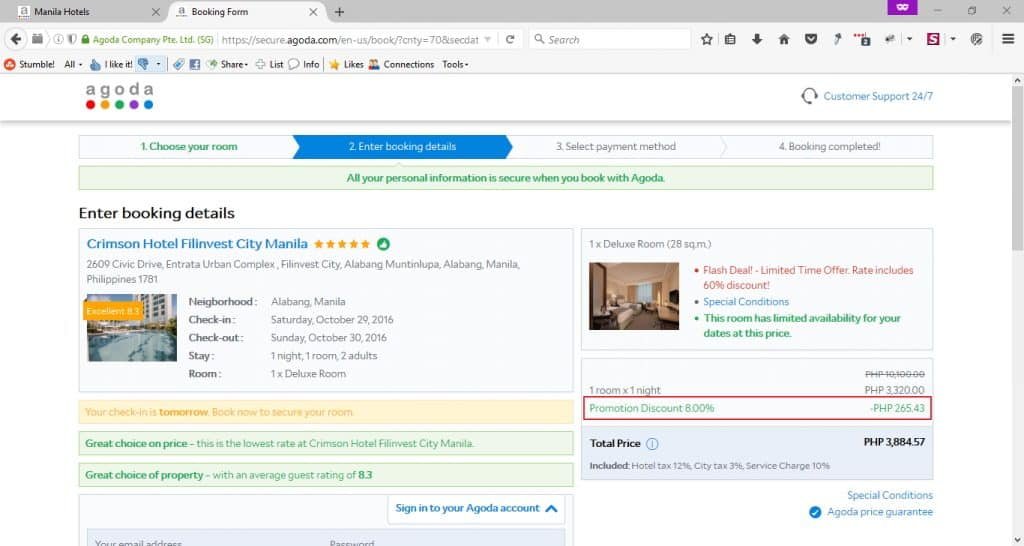The height and width of the screenshot is (546, 1024).
Task: Click step 4. Booking completed!
Action: 829,146
